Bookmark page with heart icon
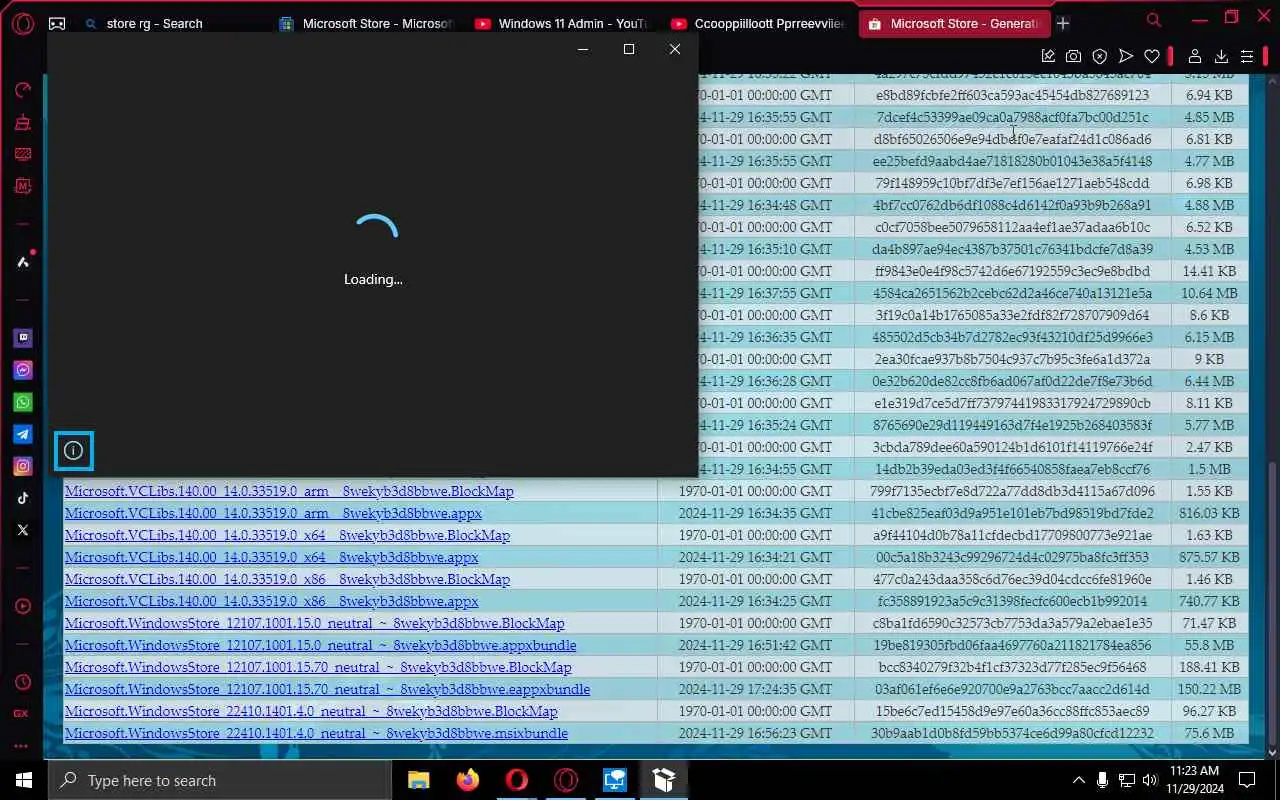This screenshot has width=1280, height=800. [x=1152, y=57]
